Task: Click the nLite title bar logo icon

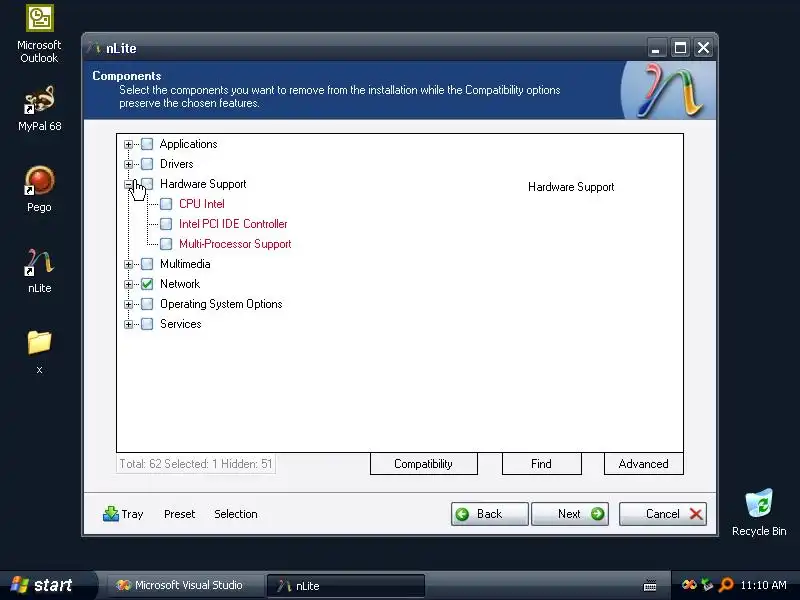Action: (94, 48)
